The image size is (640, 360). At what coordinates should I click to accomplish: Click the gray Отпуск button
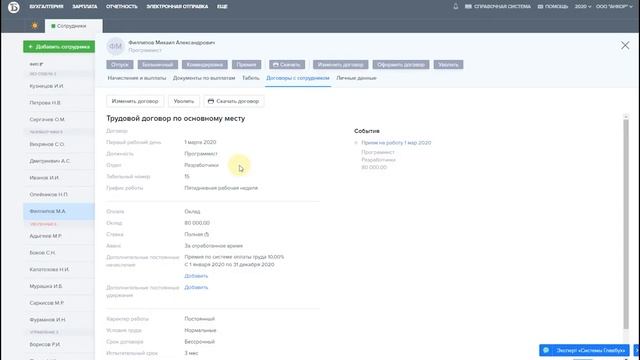pos(120,64)
